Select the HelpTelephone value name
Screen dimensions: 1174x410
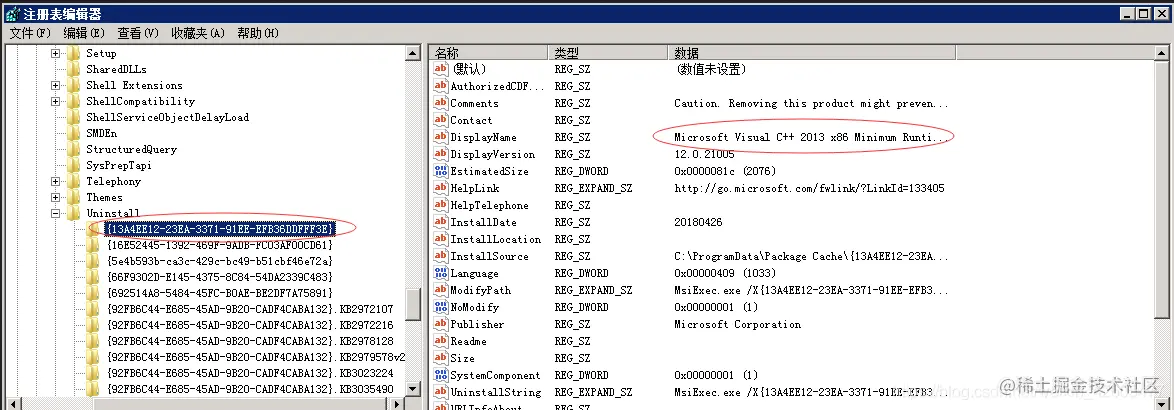489,205
